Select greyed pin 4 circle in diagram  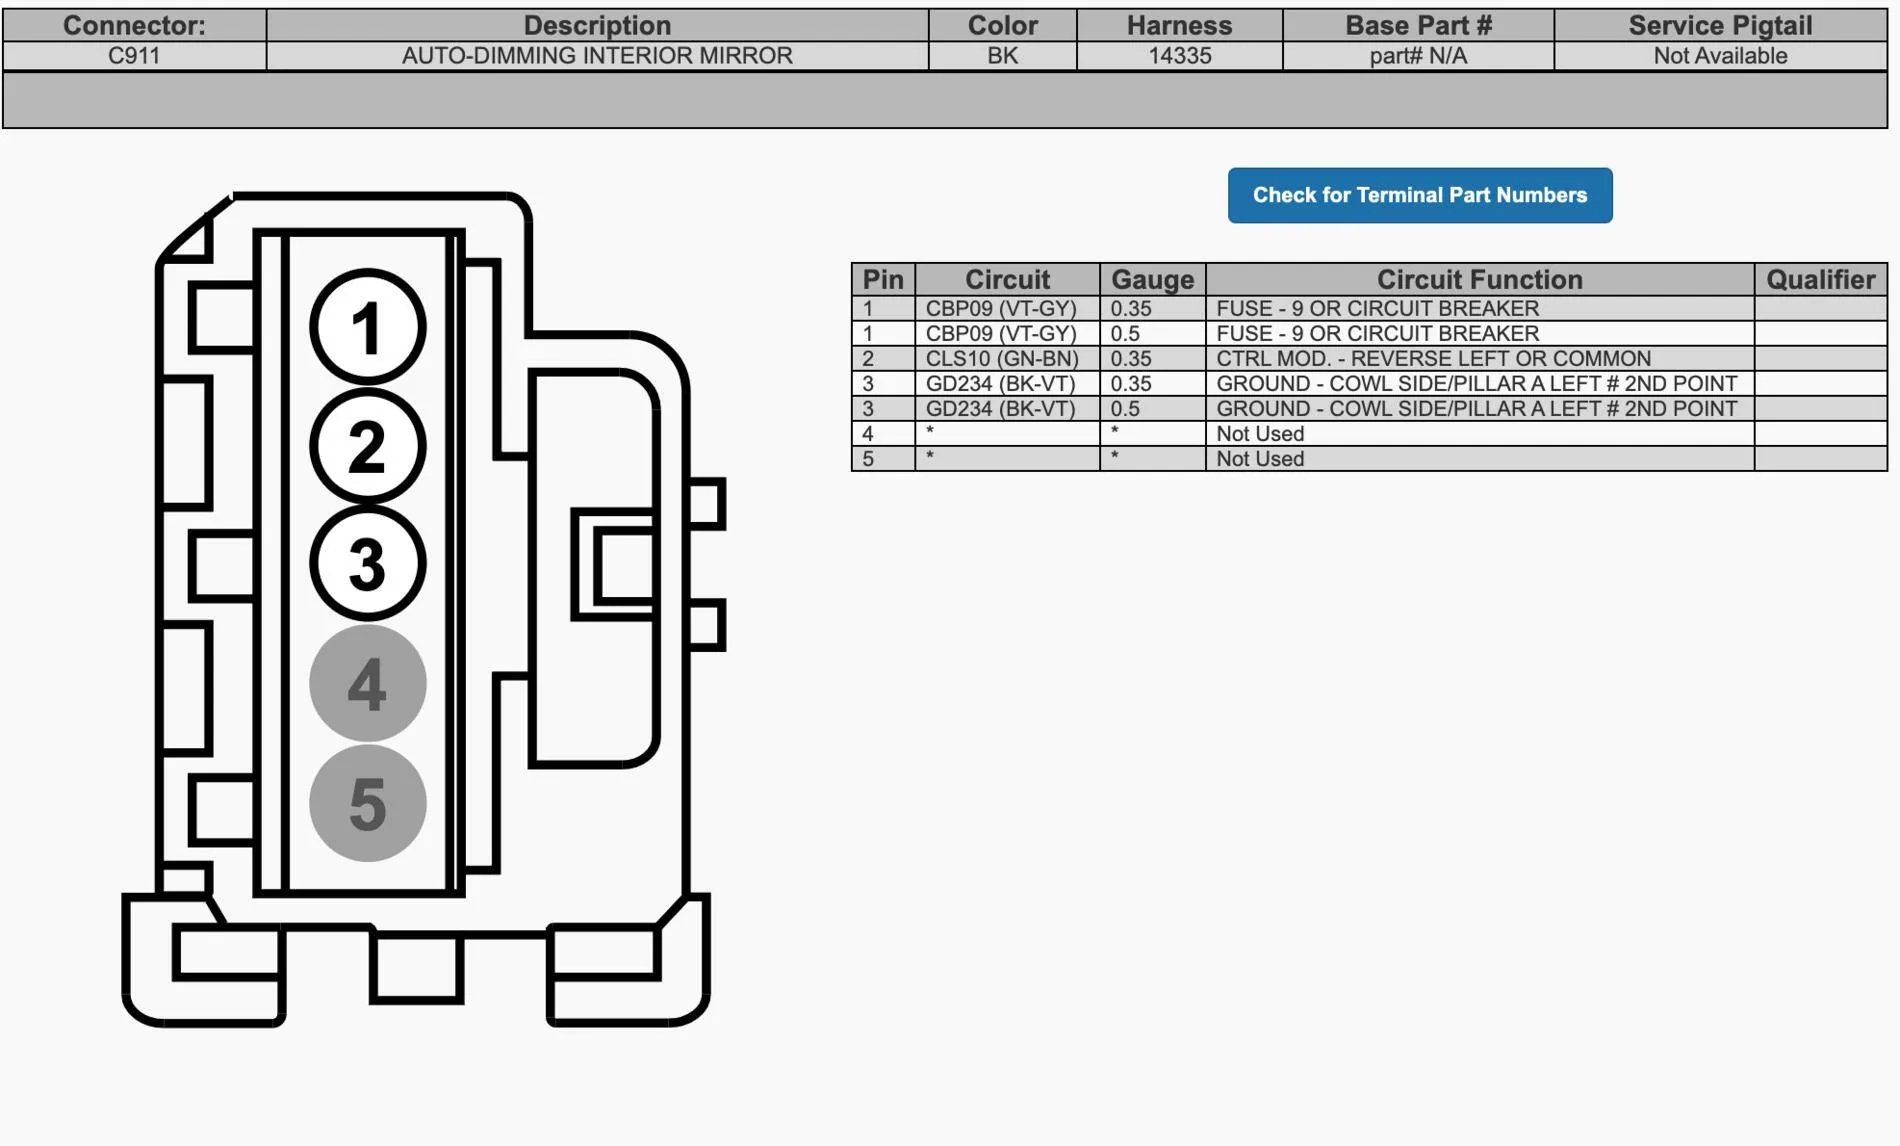point(368,684)
